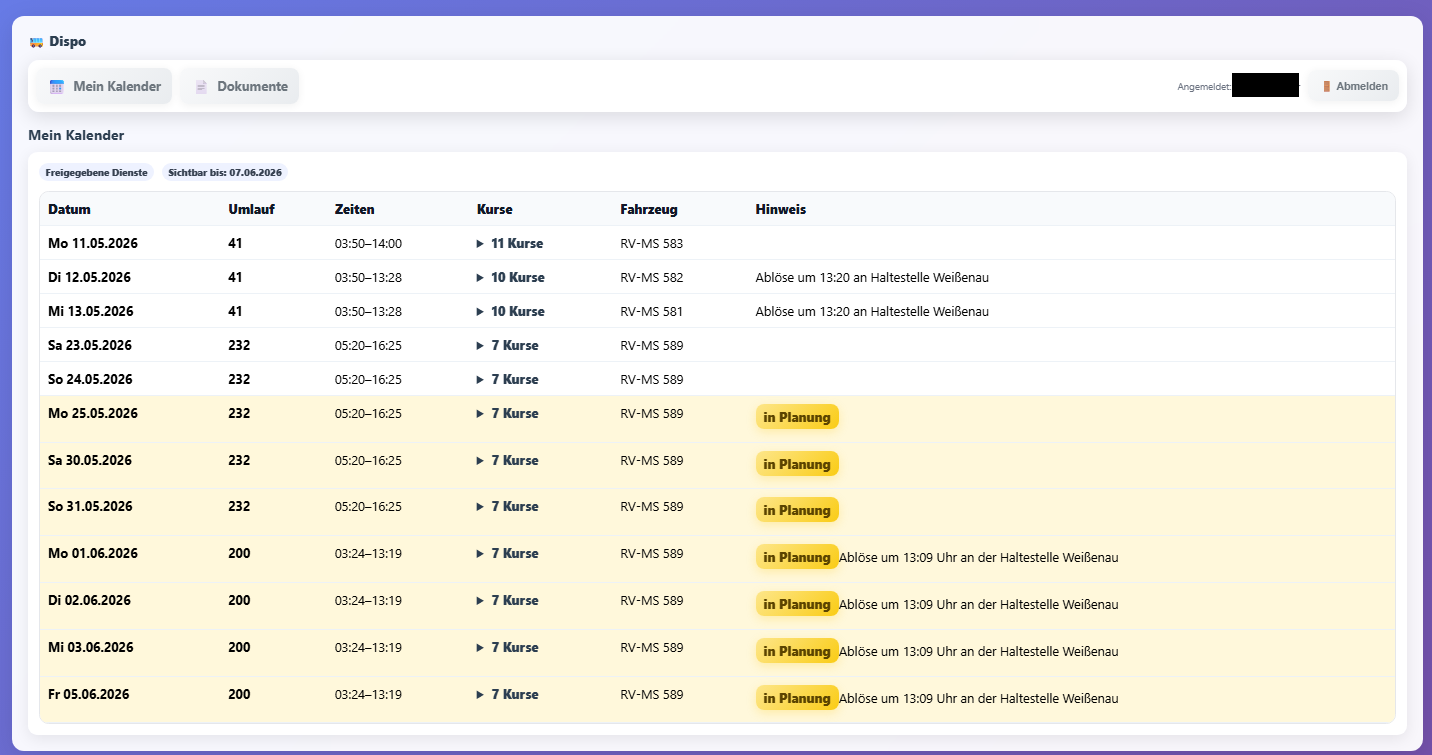
Task: Select the date Sa 23.05.2026
Action: pyautogui.click(x=90, y=345)
